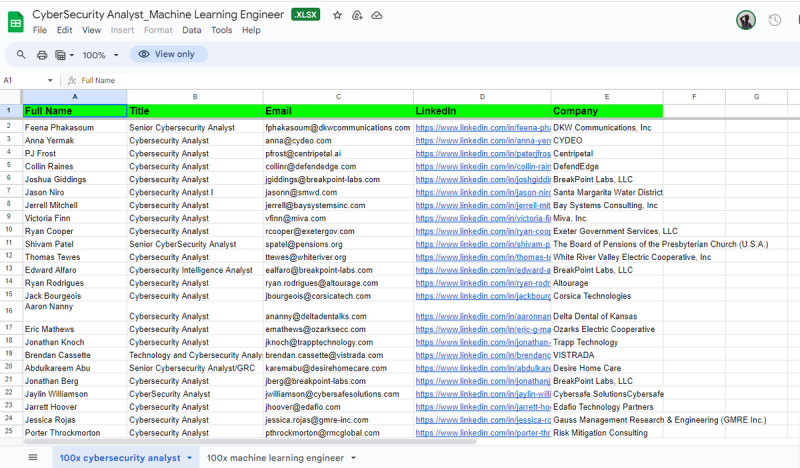This screenshot has height=468, width=800.
Task: Open PJ Frost's LinkedIn link
Action: (x=483, y=153)
